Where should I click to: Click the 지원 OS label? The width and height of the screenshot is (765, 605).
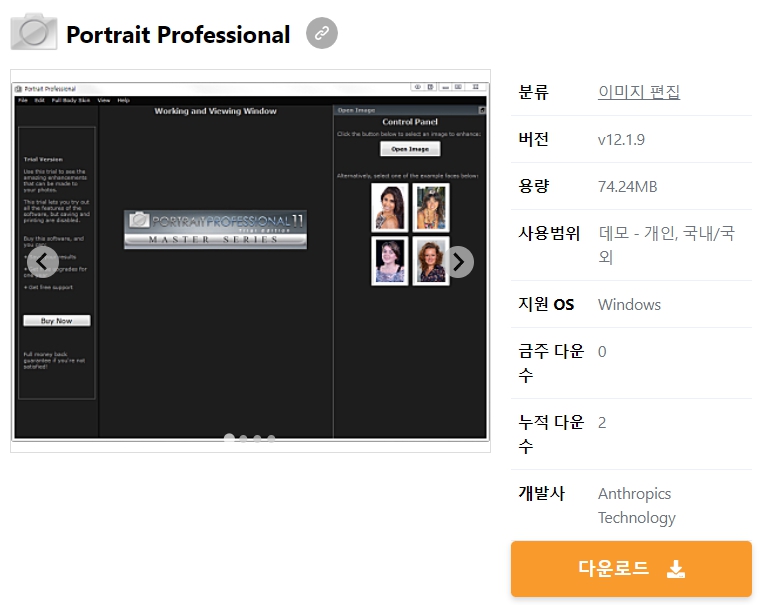tap(546, 304)
